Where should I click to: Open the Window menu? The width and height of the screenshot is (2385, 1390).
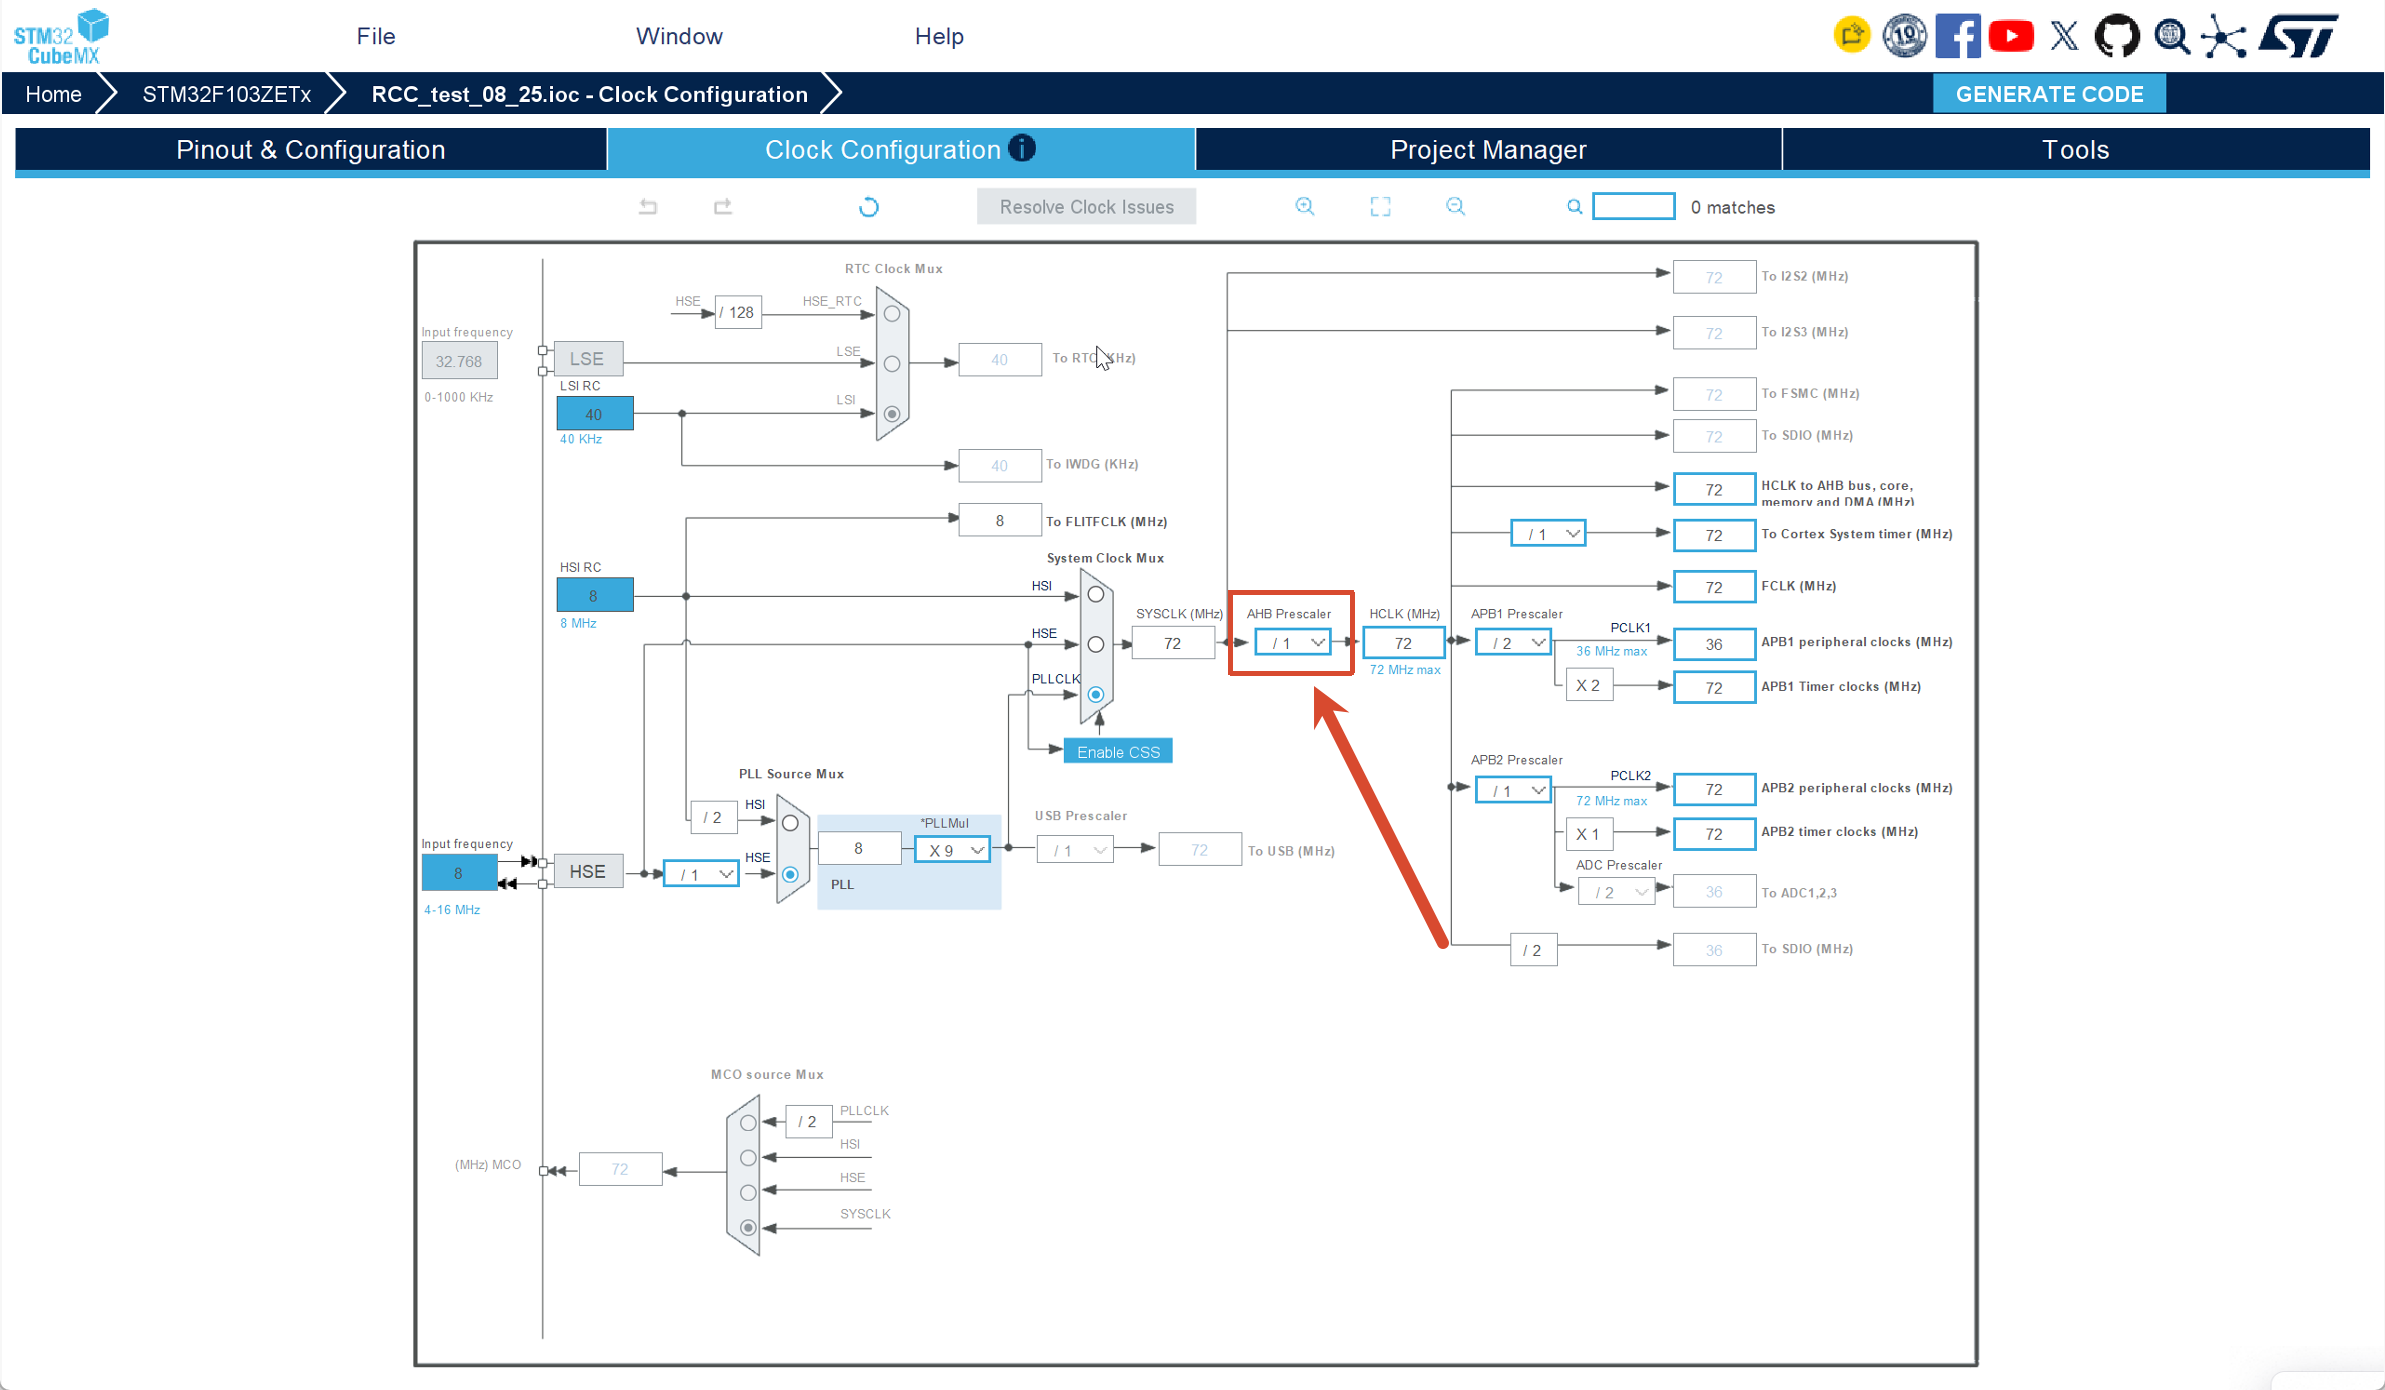(679, 36)
